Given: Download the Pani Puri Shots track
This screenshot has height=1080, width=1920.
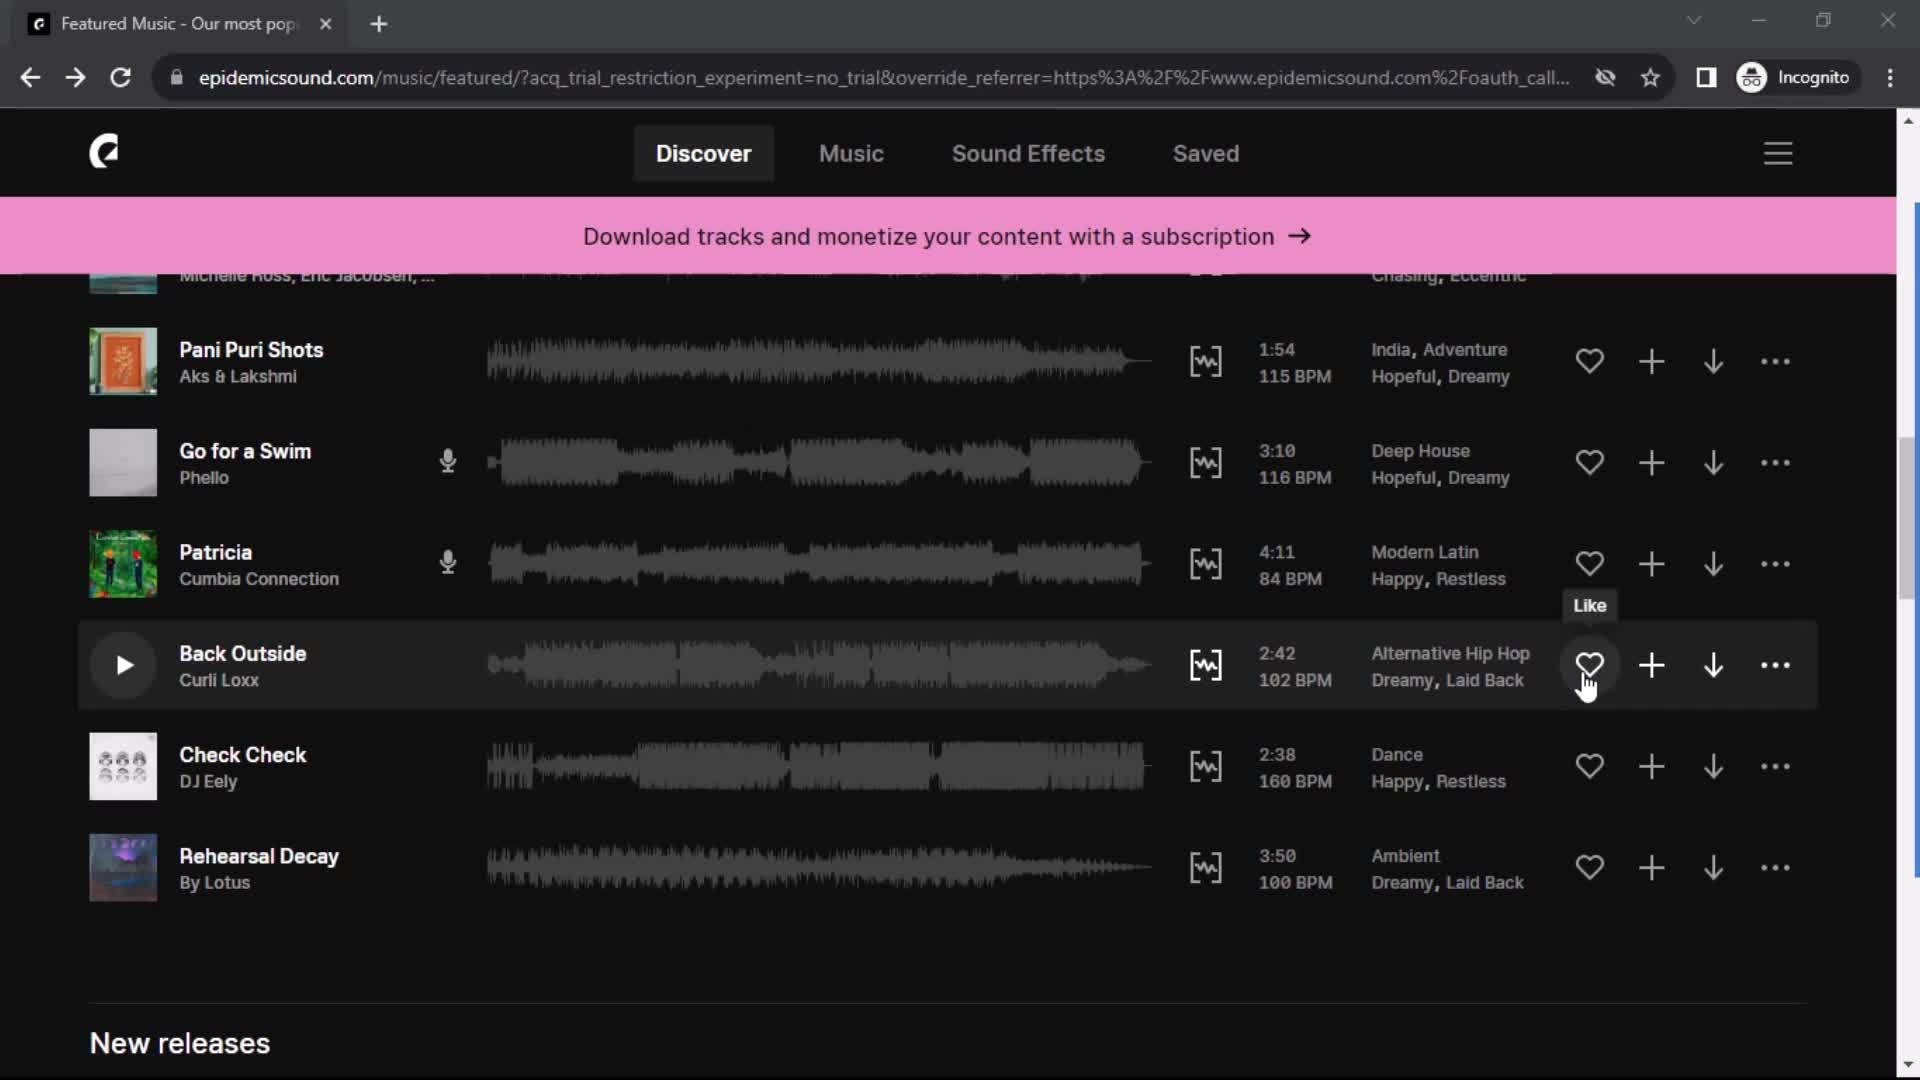Looking at the screenshot, I should coord(1713,361).
